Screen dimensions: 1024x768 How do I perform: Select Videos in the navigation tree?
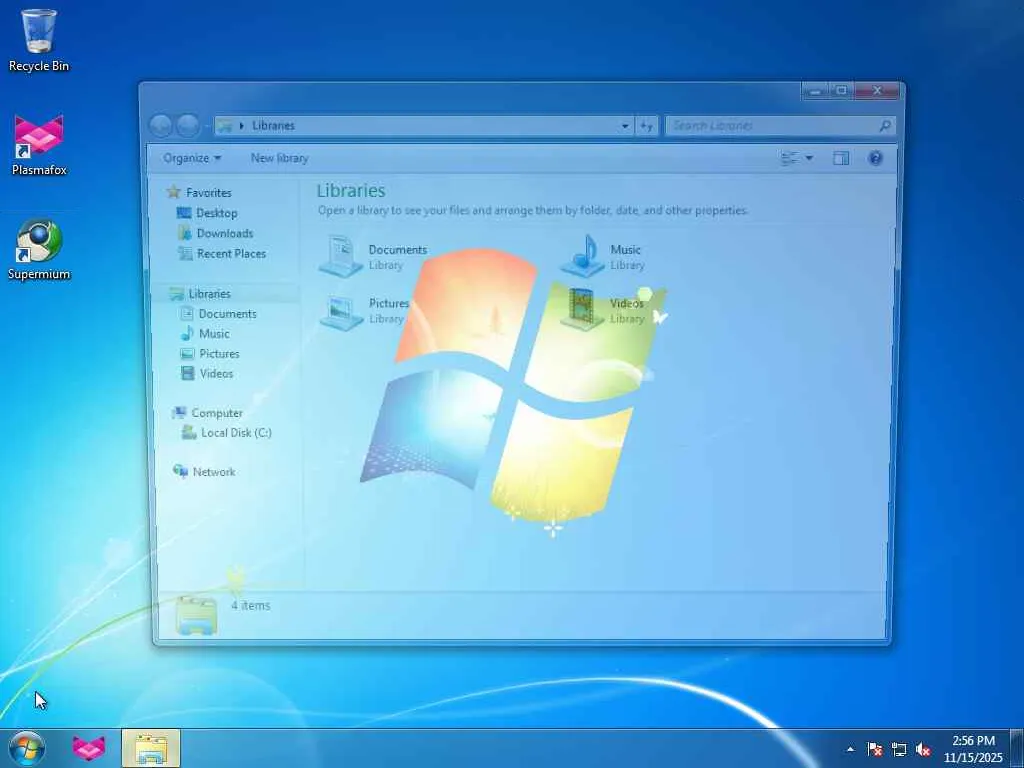(207, 374)
